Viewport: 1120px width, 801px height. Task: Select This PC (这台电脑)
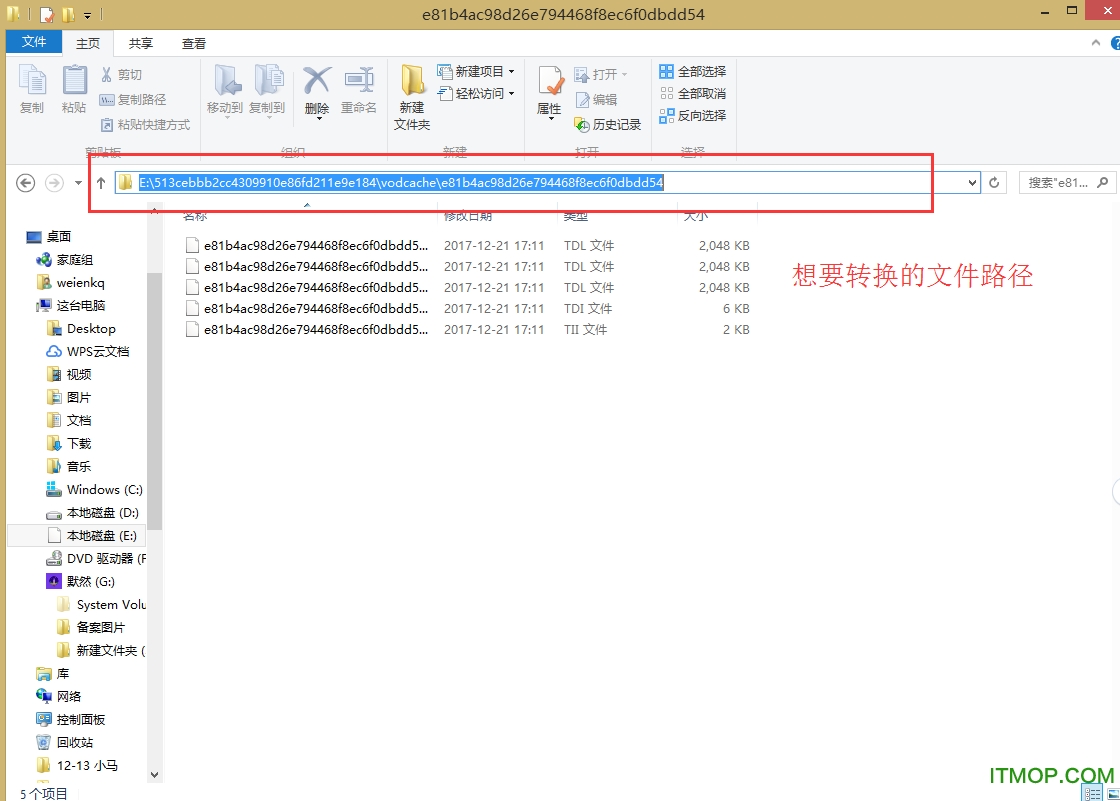[x=70, y=305]
